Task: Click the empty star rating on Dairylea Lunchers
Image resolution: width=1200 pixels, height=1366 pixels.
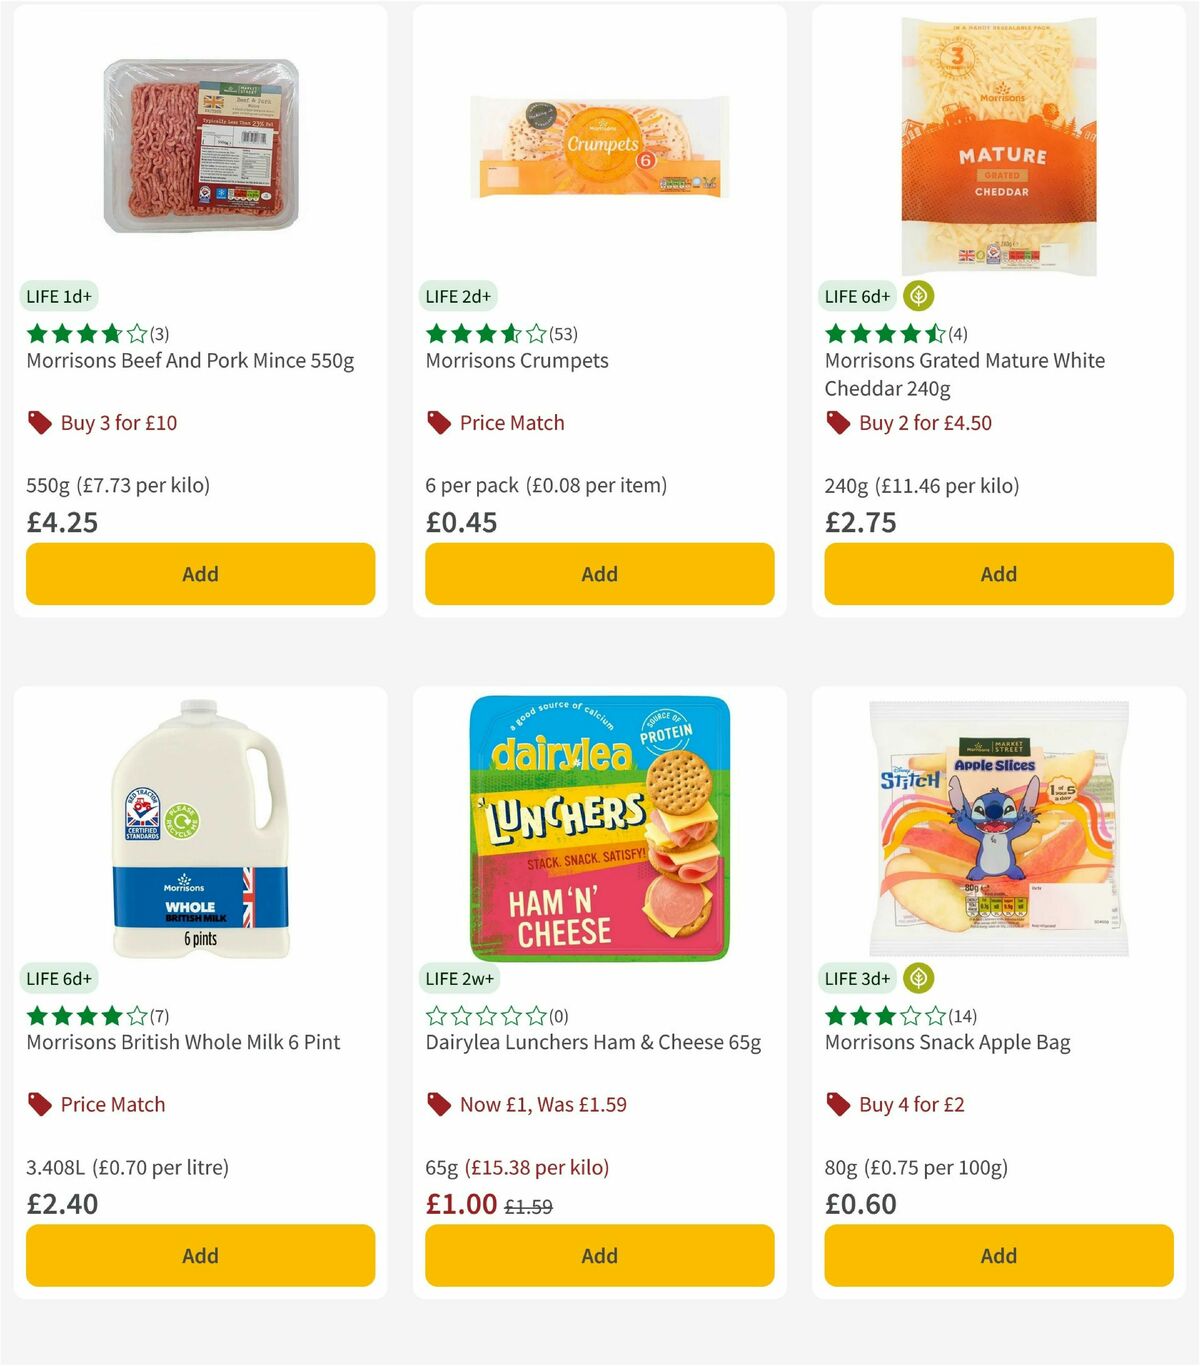Action: click(488, 1014)
